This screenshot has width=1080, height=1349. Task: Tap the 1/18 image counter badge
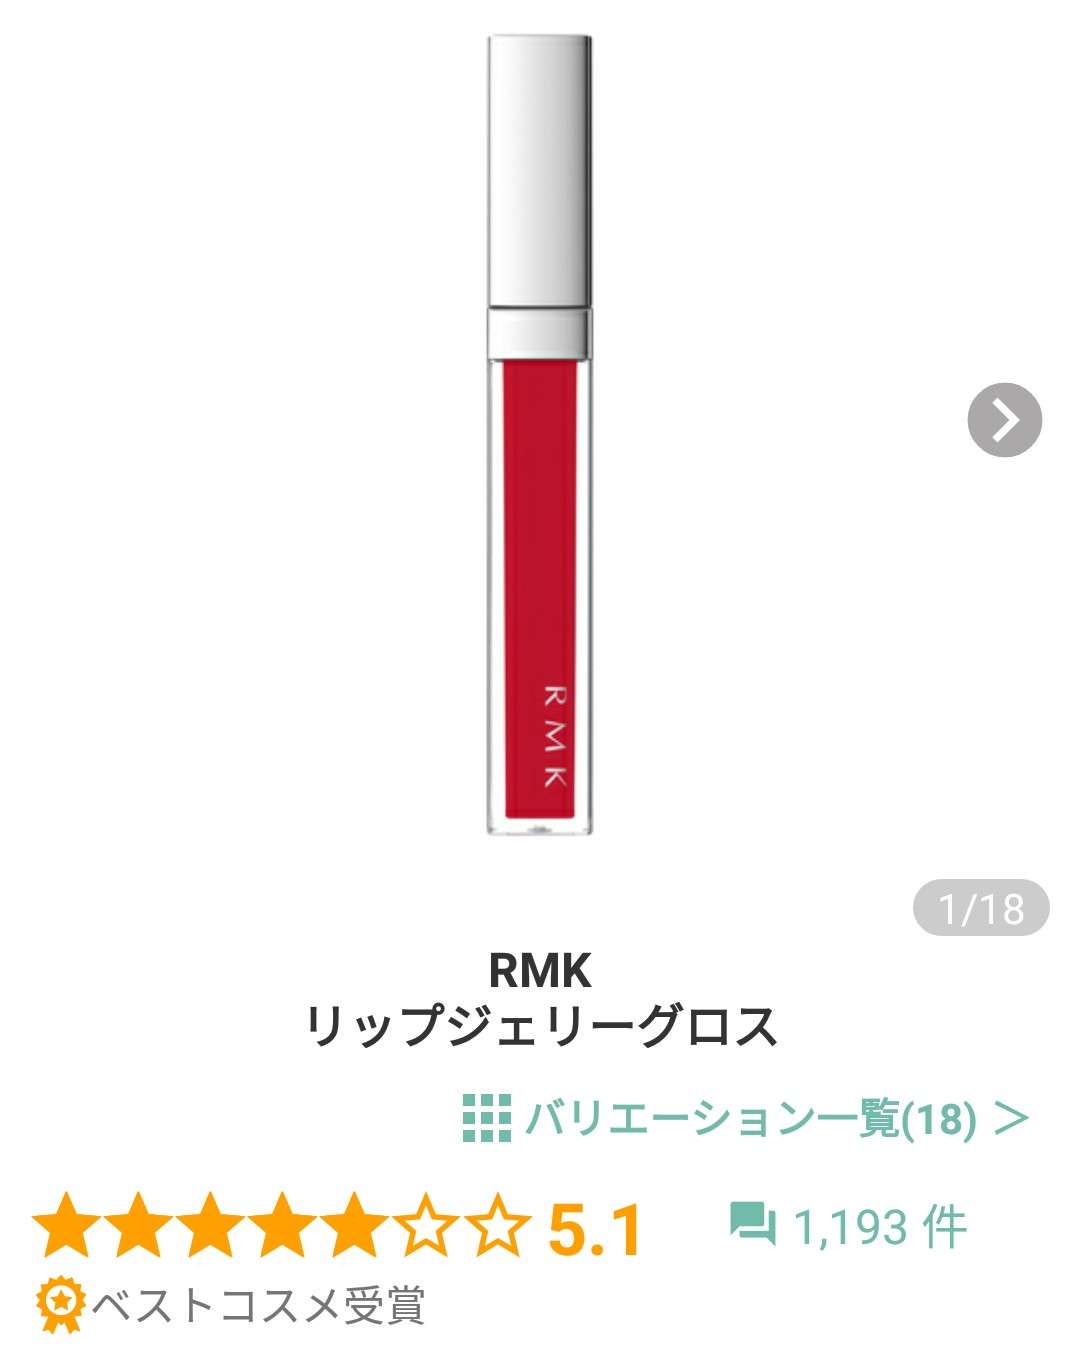[981, 908]
